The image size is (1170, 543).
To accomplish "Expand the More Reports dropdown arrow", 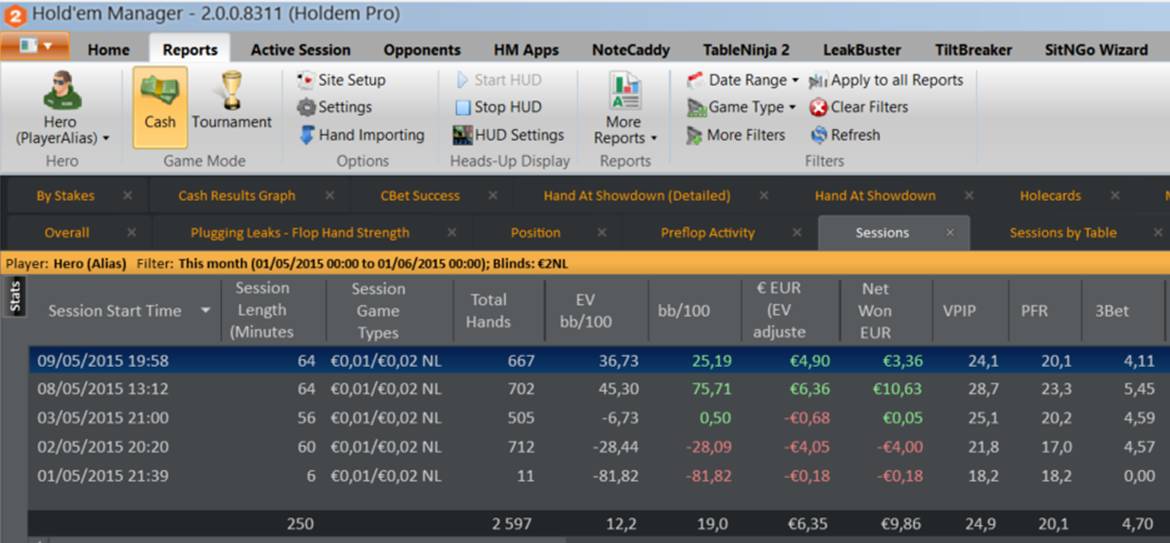I will 654,139.
